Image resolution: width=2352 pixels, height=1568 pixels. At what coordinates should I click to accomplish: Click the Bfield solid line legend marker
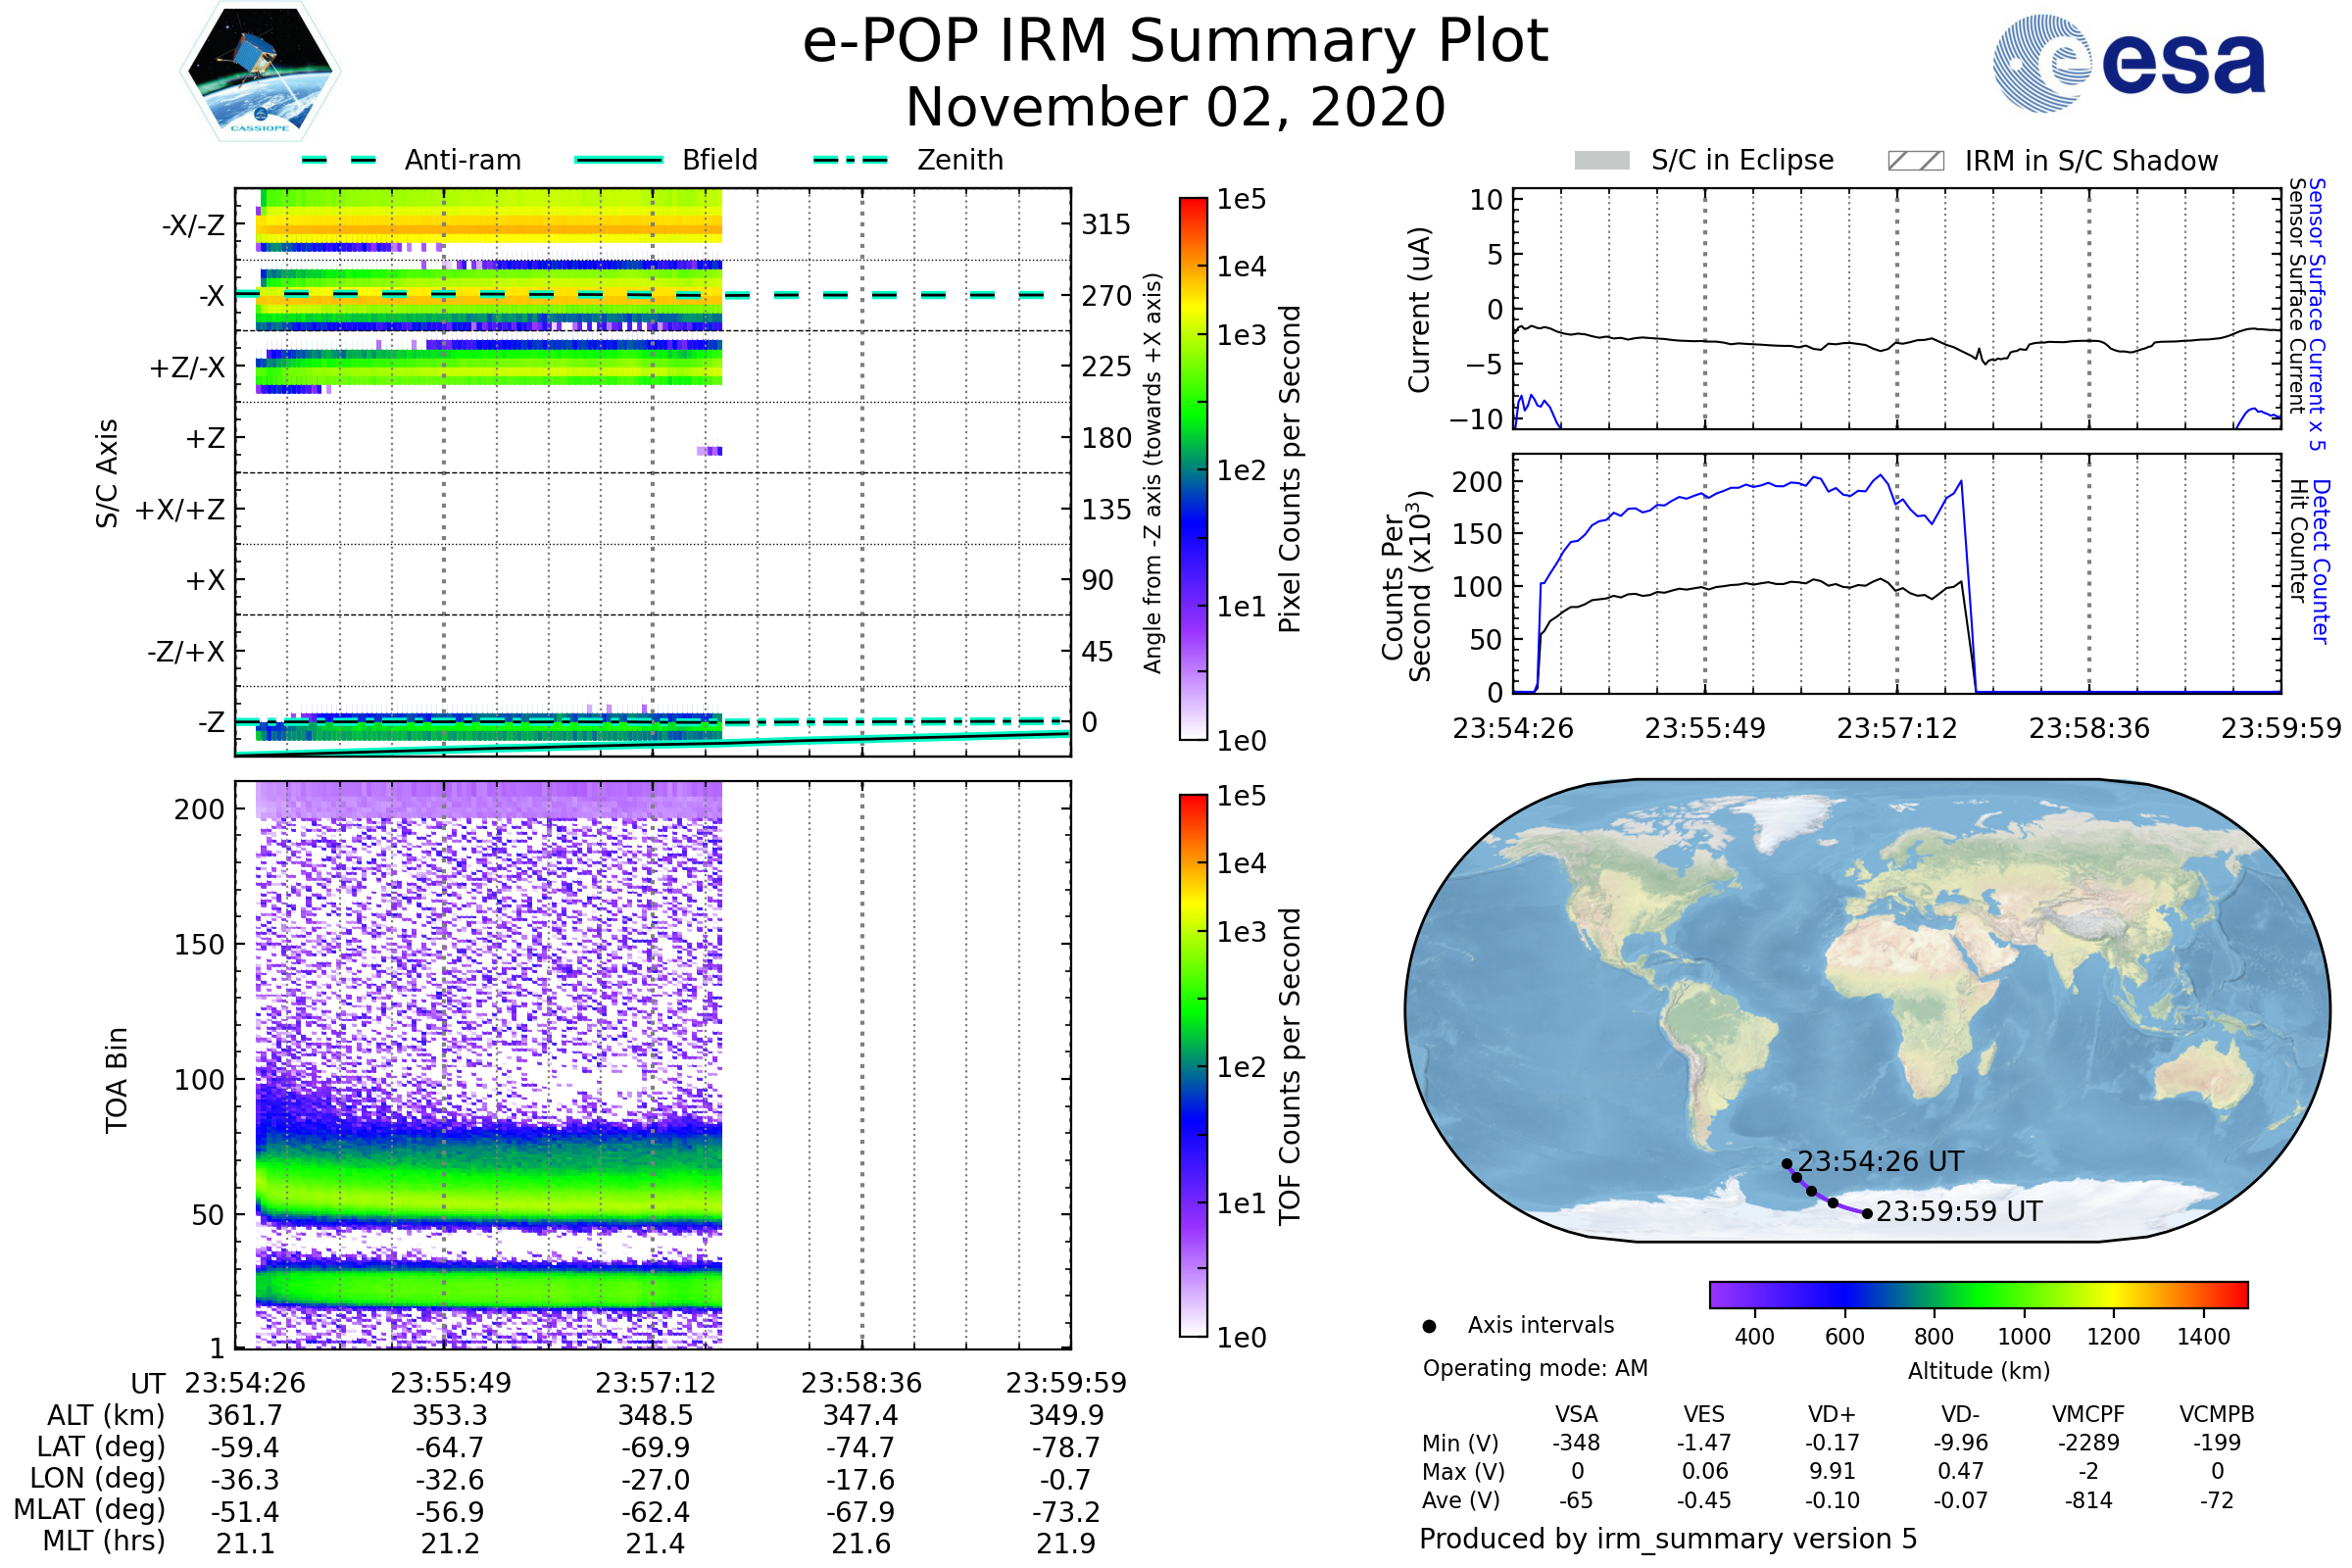click(618, 160)
